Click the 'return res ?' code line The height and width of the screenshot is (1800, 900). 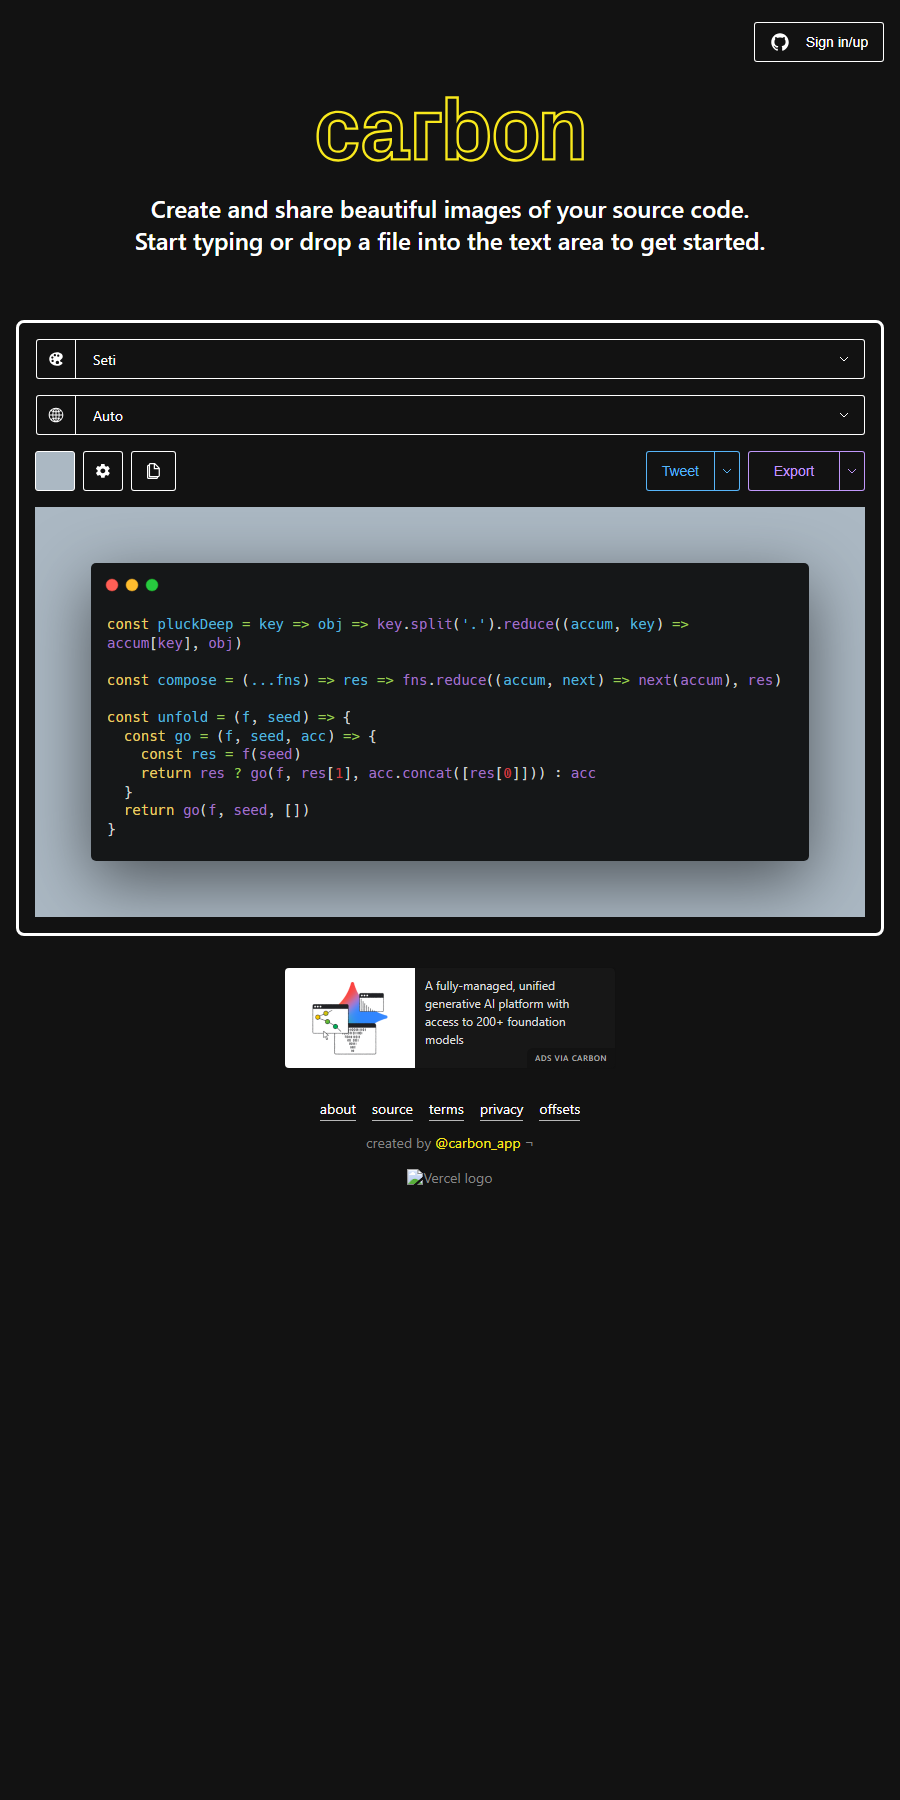tap(368, 773)
